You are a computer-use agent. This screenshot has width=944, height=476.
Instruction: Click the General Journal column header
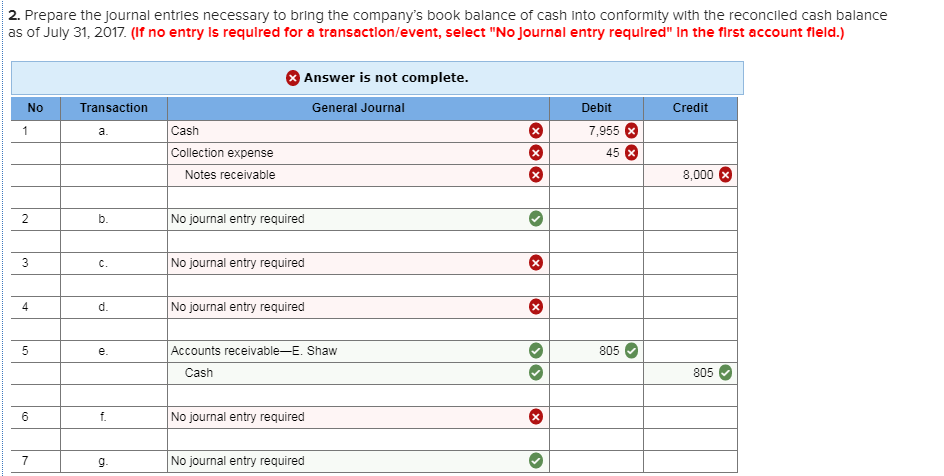[x=358, y=108]
